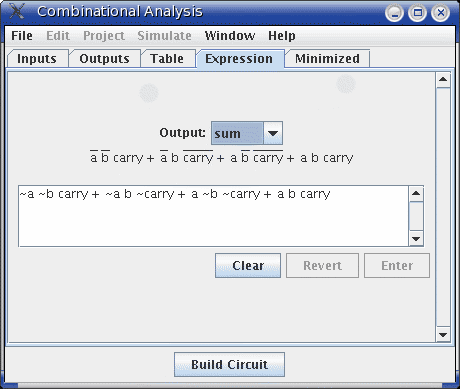Open the Help menu
Screen dimensions: 460x389
[x=282, y=36]
